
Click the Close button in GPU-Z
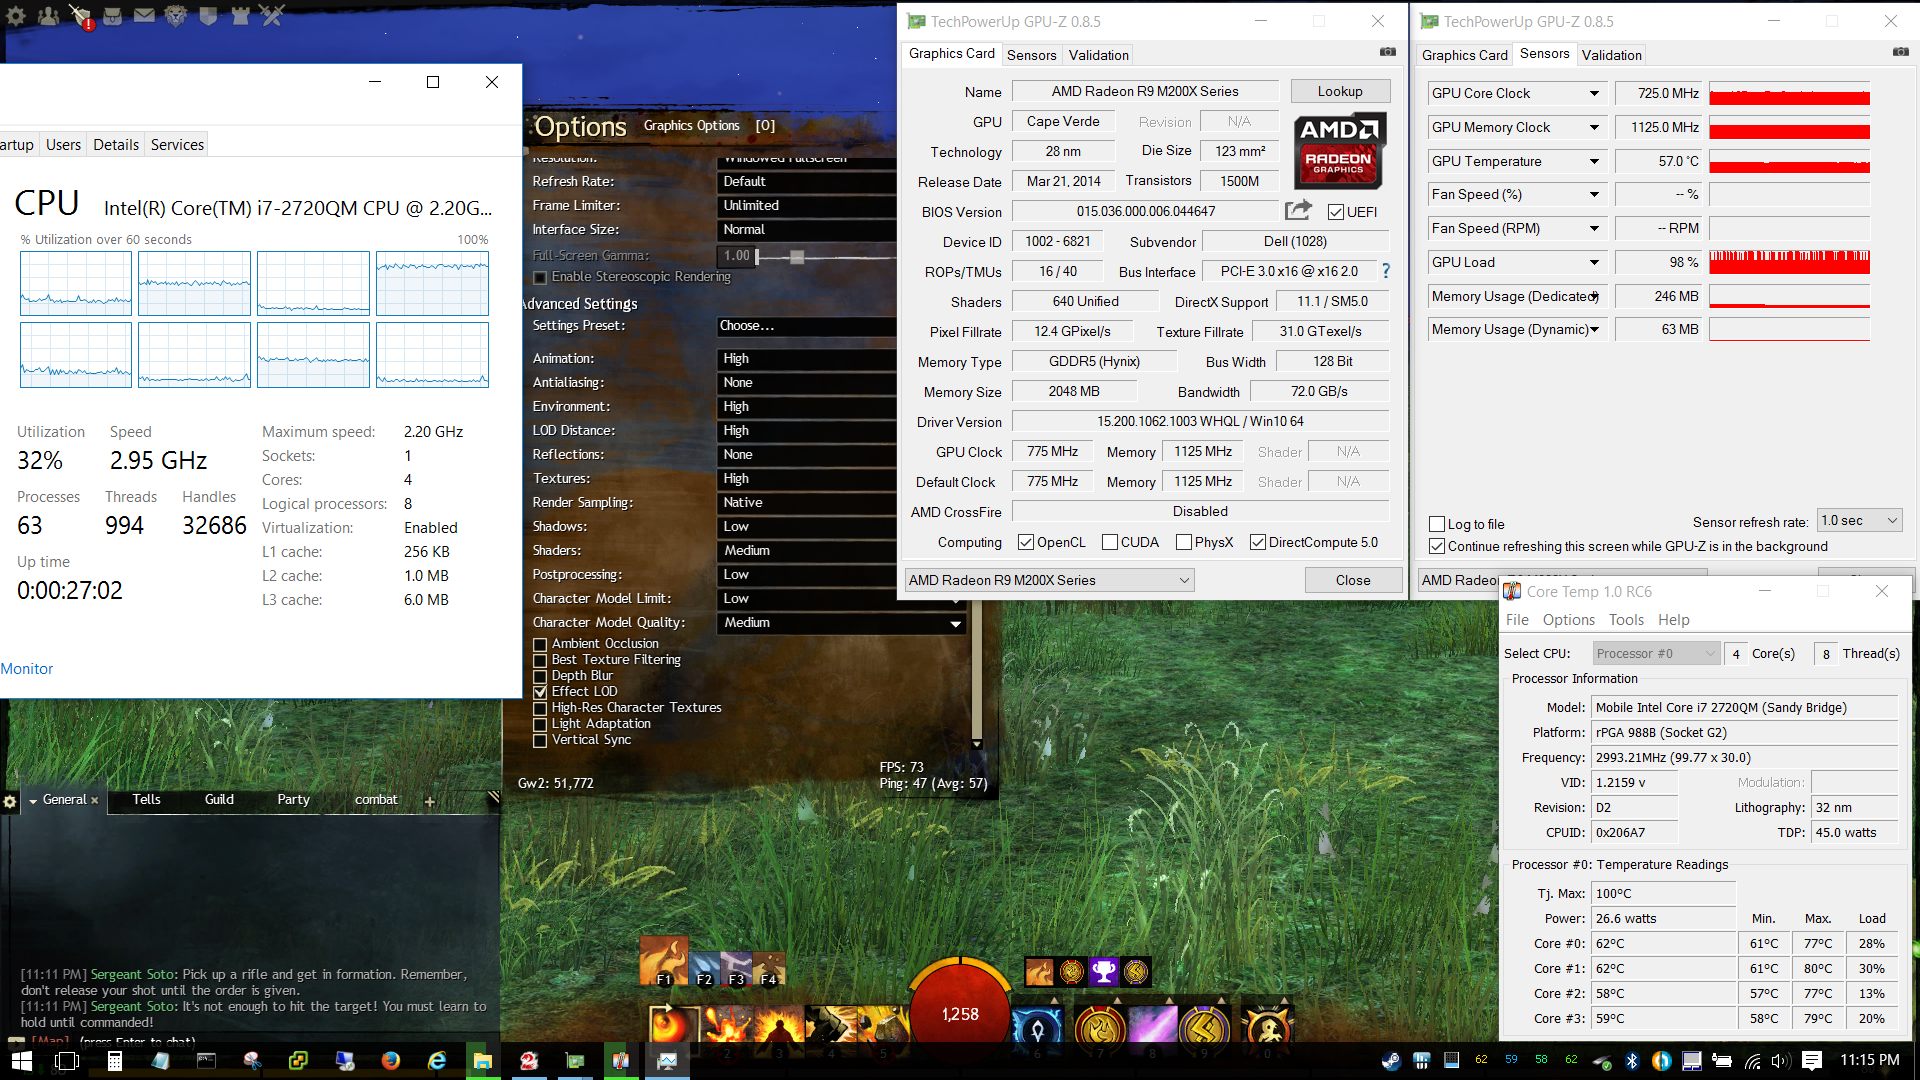pyautogui.click(x=1353, y=580)
